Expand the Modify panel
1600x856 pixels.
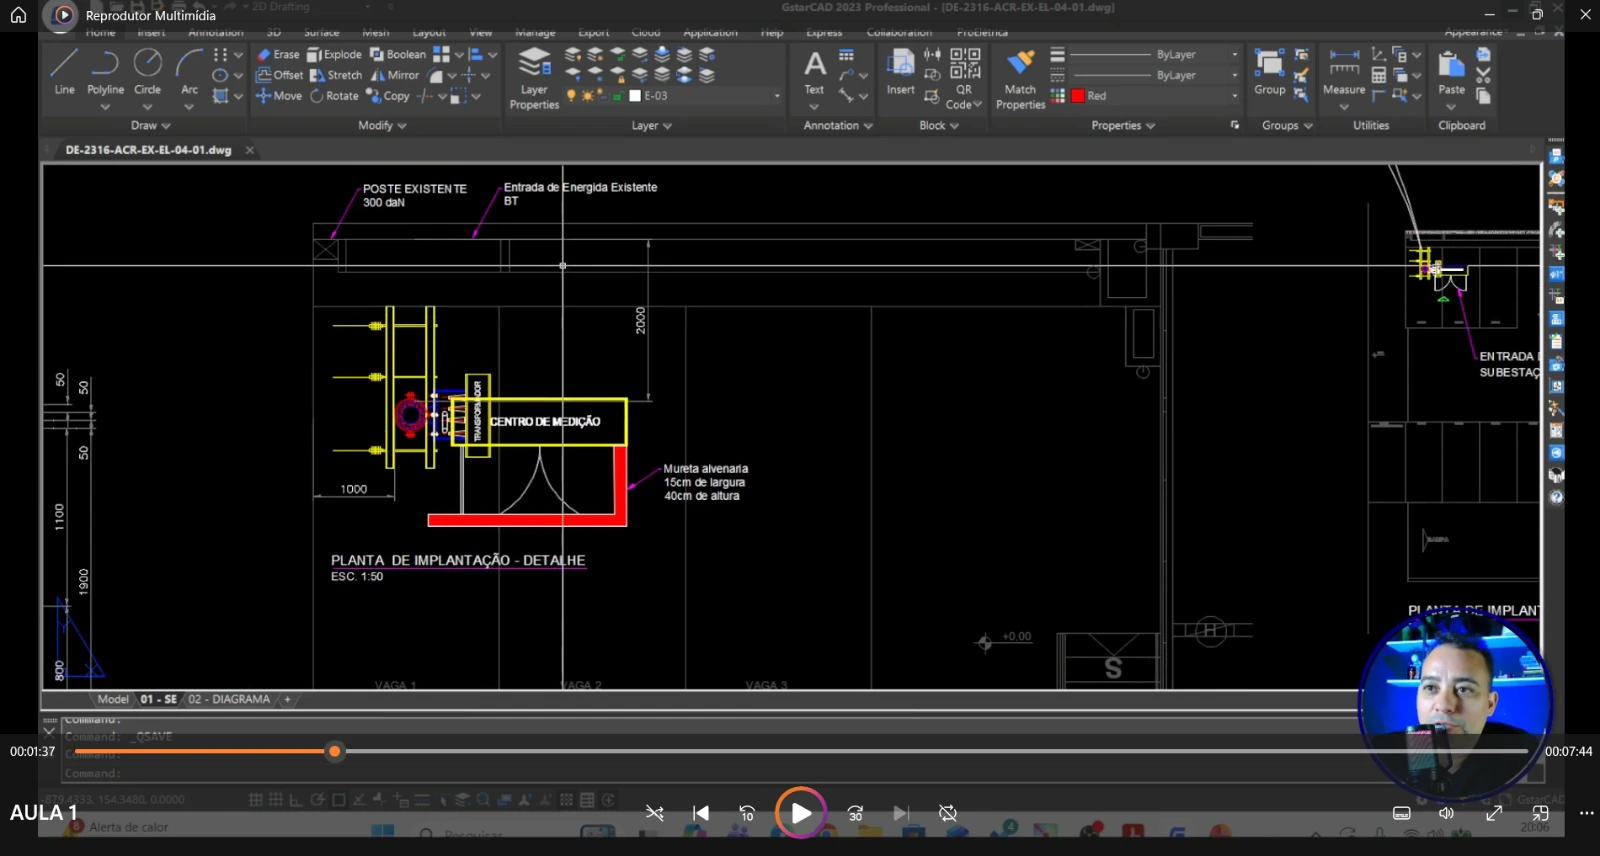(x=382, y=126)
